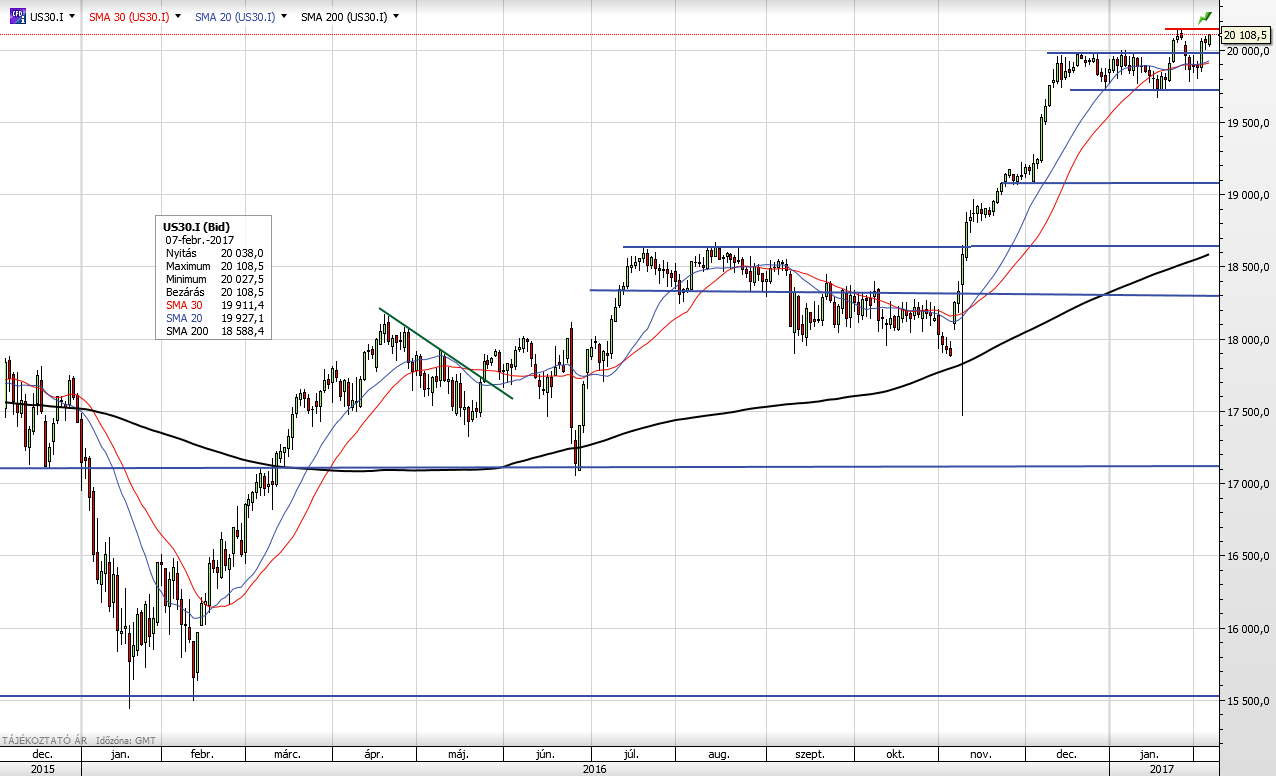The width and height of the screenshot is (1276, 776).
Task: Click the 17 000,0 price axis label
Action: coord(1249,484)
